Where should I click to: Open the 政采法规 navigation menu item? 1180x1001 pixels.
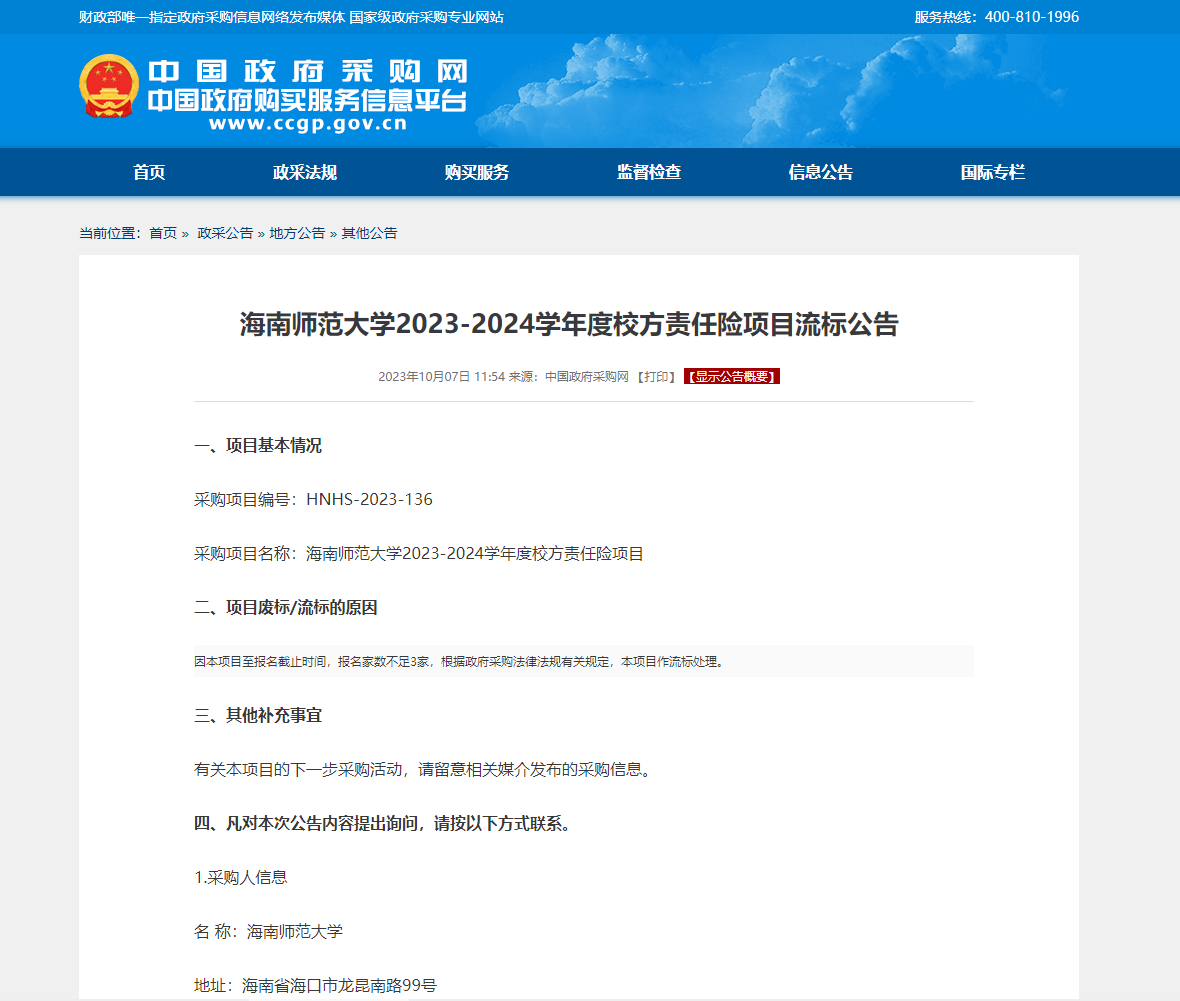pos(305,172)
